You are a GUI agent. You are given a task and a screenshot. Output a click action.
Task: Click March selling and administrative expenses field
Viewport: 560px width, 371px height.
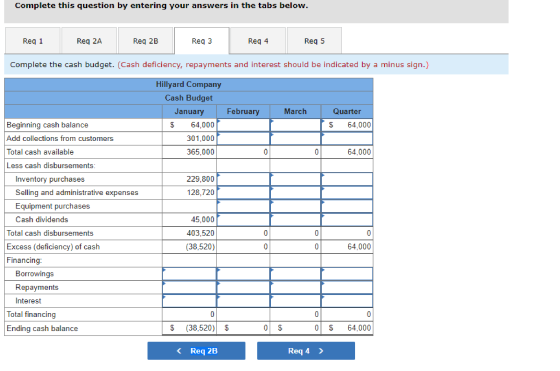click(x=295, y=192)
